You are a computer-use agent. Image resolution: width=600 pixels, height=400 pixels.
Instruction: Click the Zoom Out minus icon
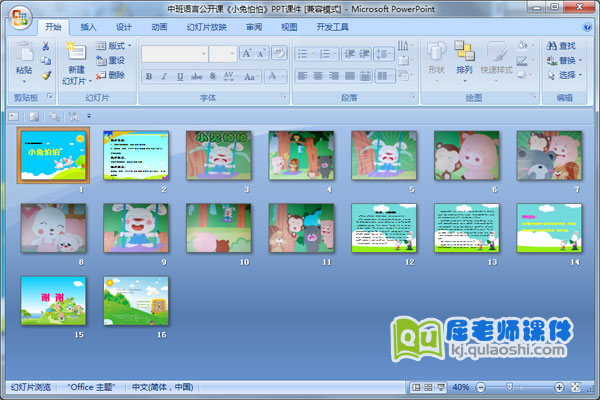click(481, 387)
